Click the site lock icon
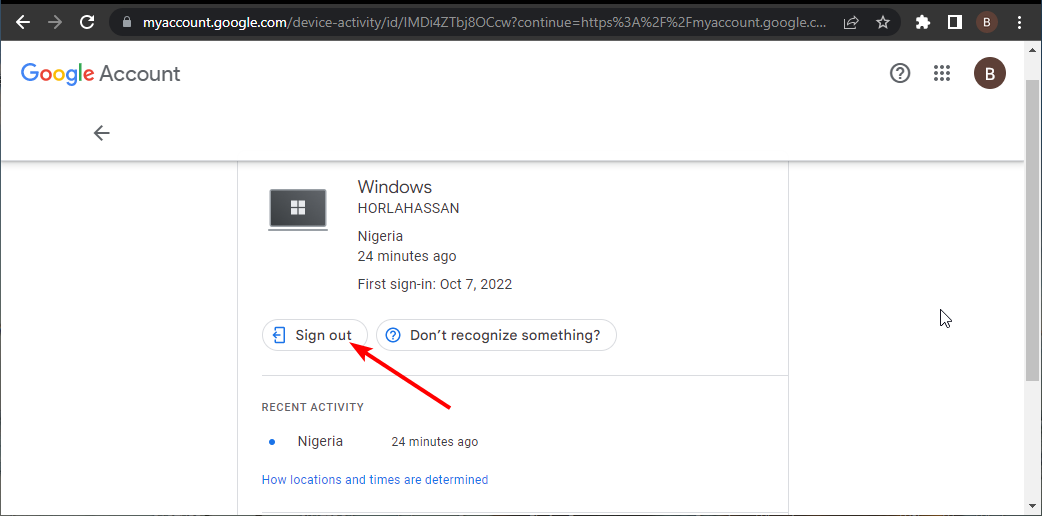Viewport: 1042px width, 516px height. pyautogui.click(x=125, y=21)
